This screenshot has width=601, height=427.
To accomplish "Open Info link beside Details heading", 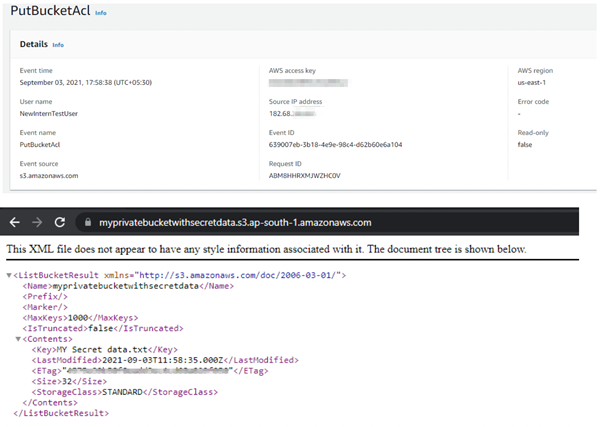I will (58, 45).
